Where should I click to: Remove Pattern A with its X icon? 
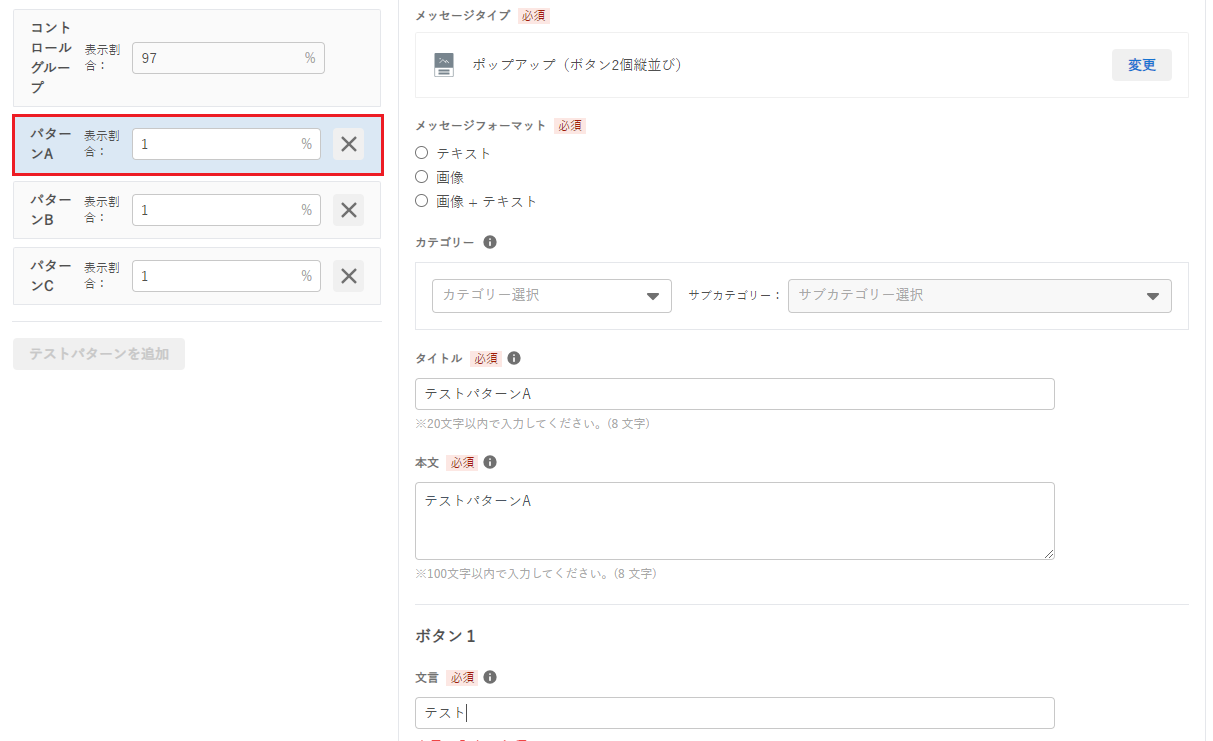coord(348,144)
